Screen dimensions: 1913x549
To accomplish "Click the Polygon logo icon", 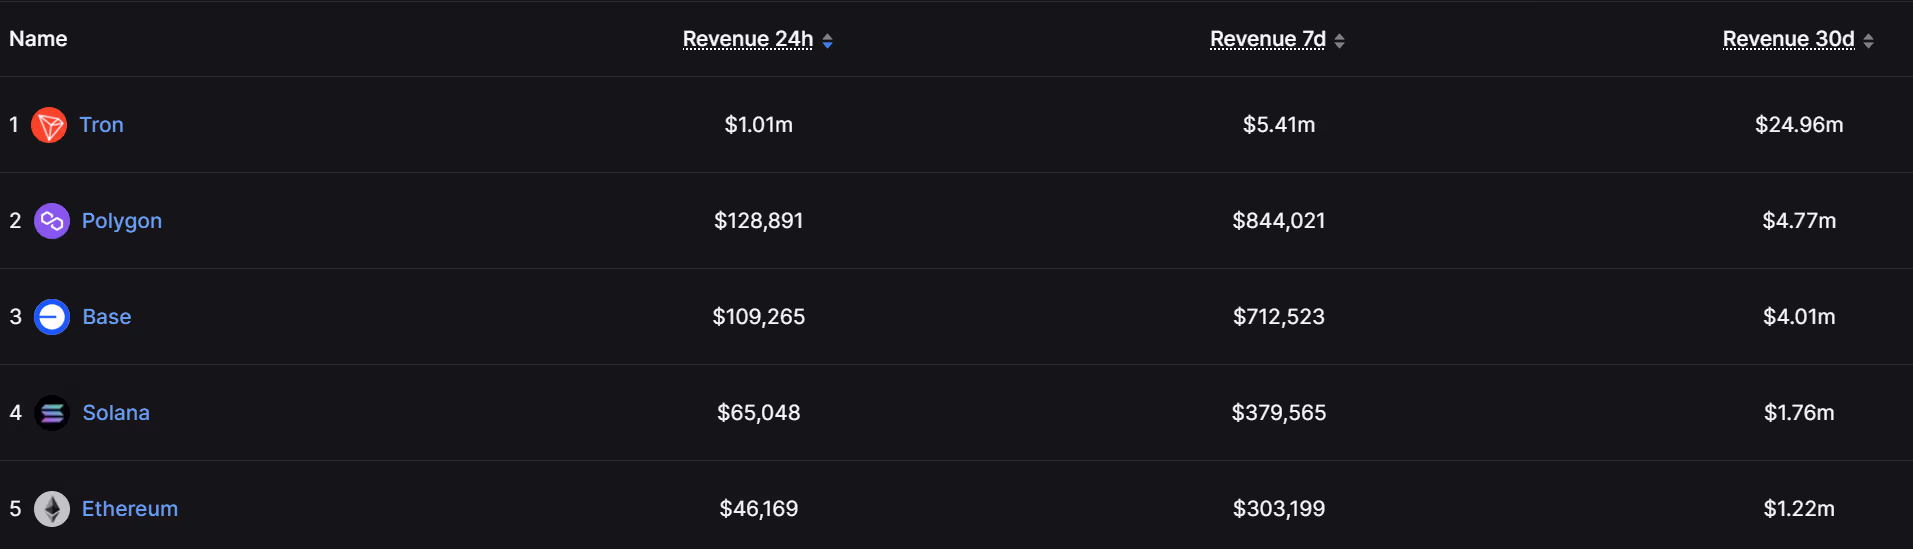I will [52, 221].
